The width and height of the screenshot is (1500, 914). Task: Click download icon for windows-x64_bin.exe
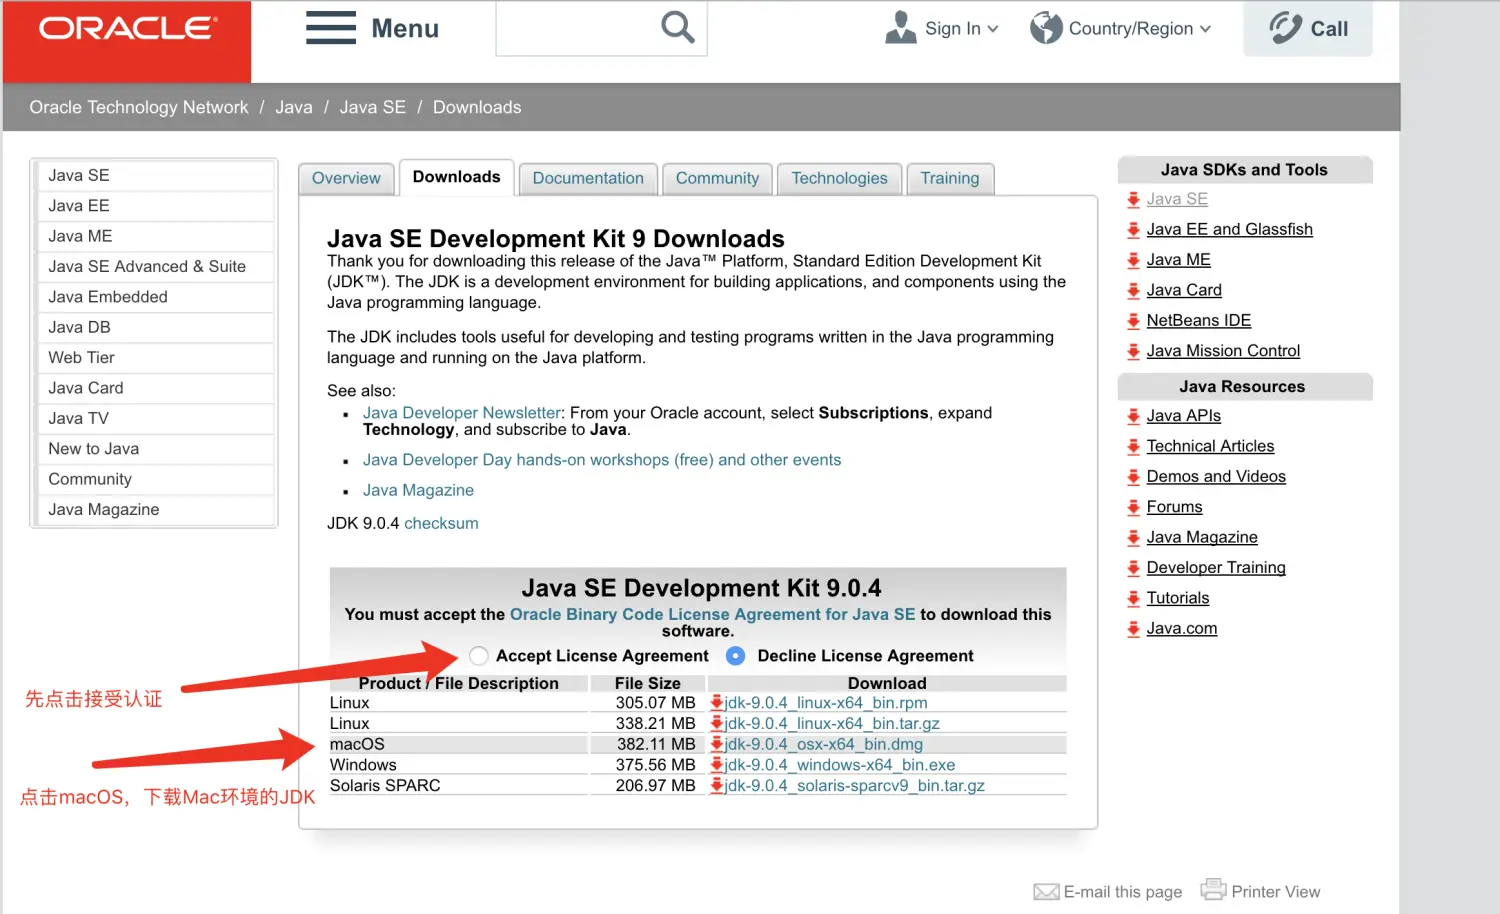[x=717, y=764]
